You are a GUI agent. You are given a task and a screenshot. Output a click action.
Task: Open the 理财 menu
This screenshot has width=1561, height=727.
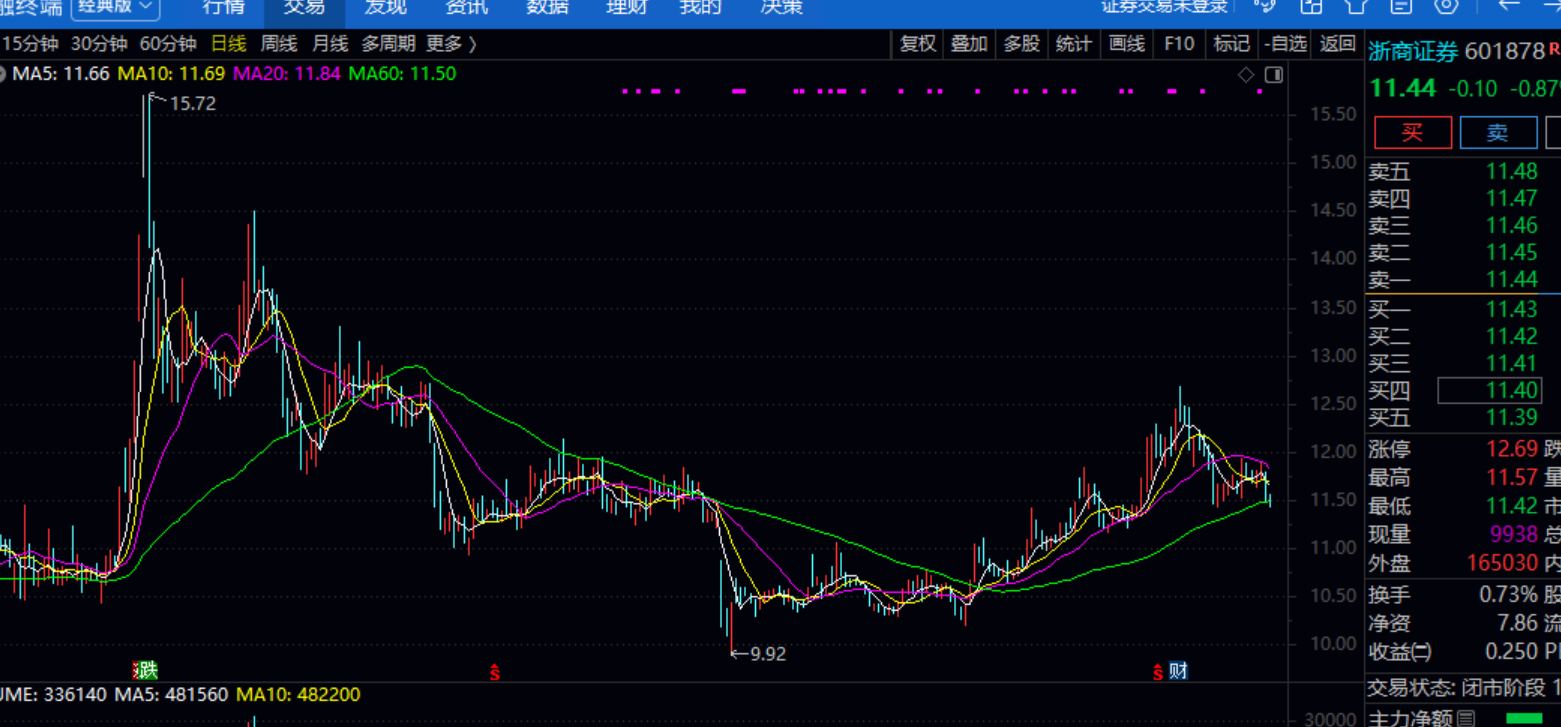[627, 7]
